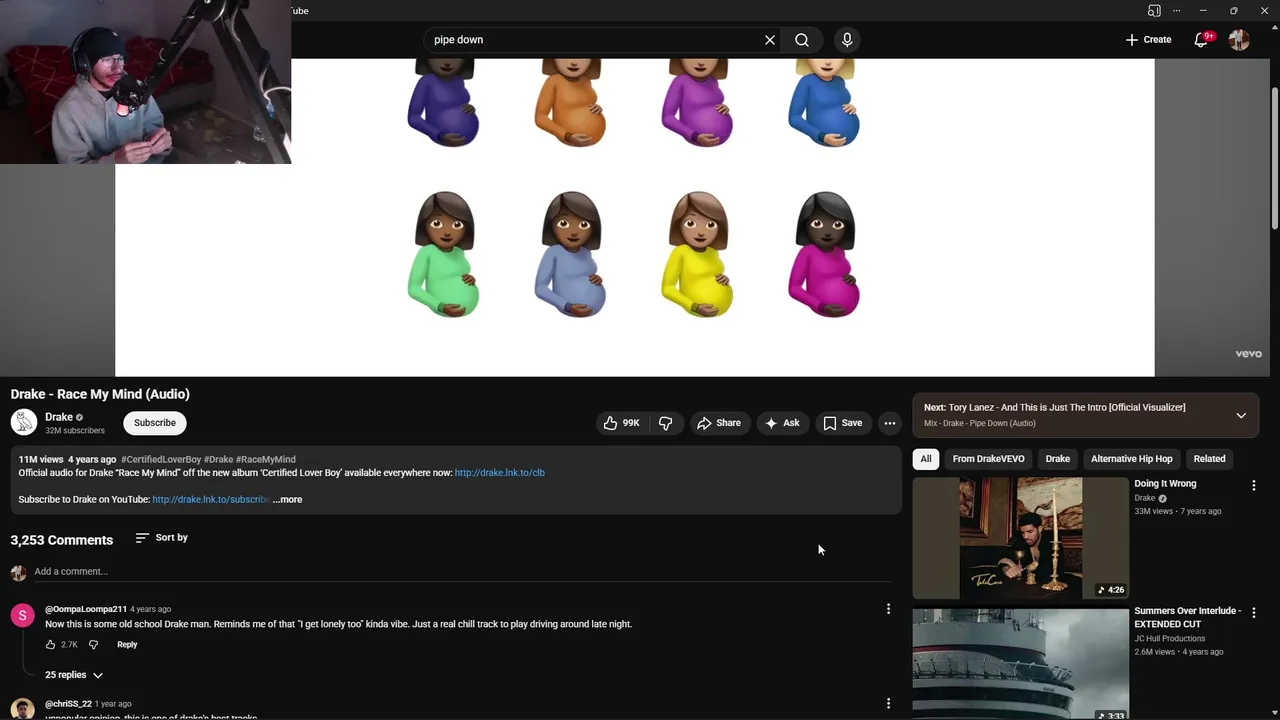
Task: Expand the description with ...more
Action: pyautogui.click(x=287, y=499)
